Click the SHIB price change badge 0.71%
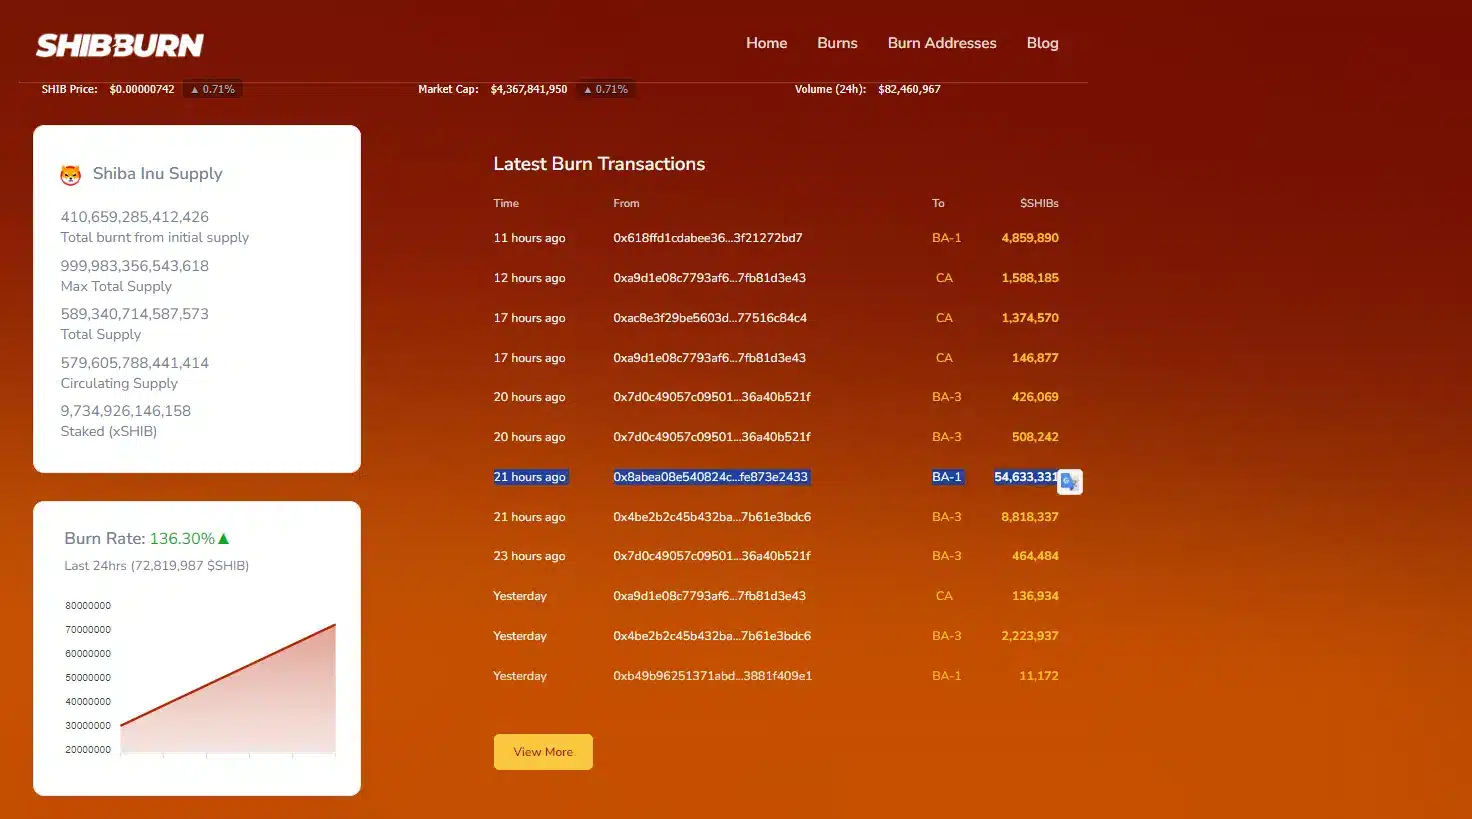 213,89
